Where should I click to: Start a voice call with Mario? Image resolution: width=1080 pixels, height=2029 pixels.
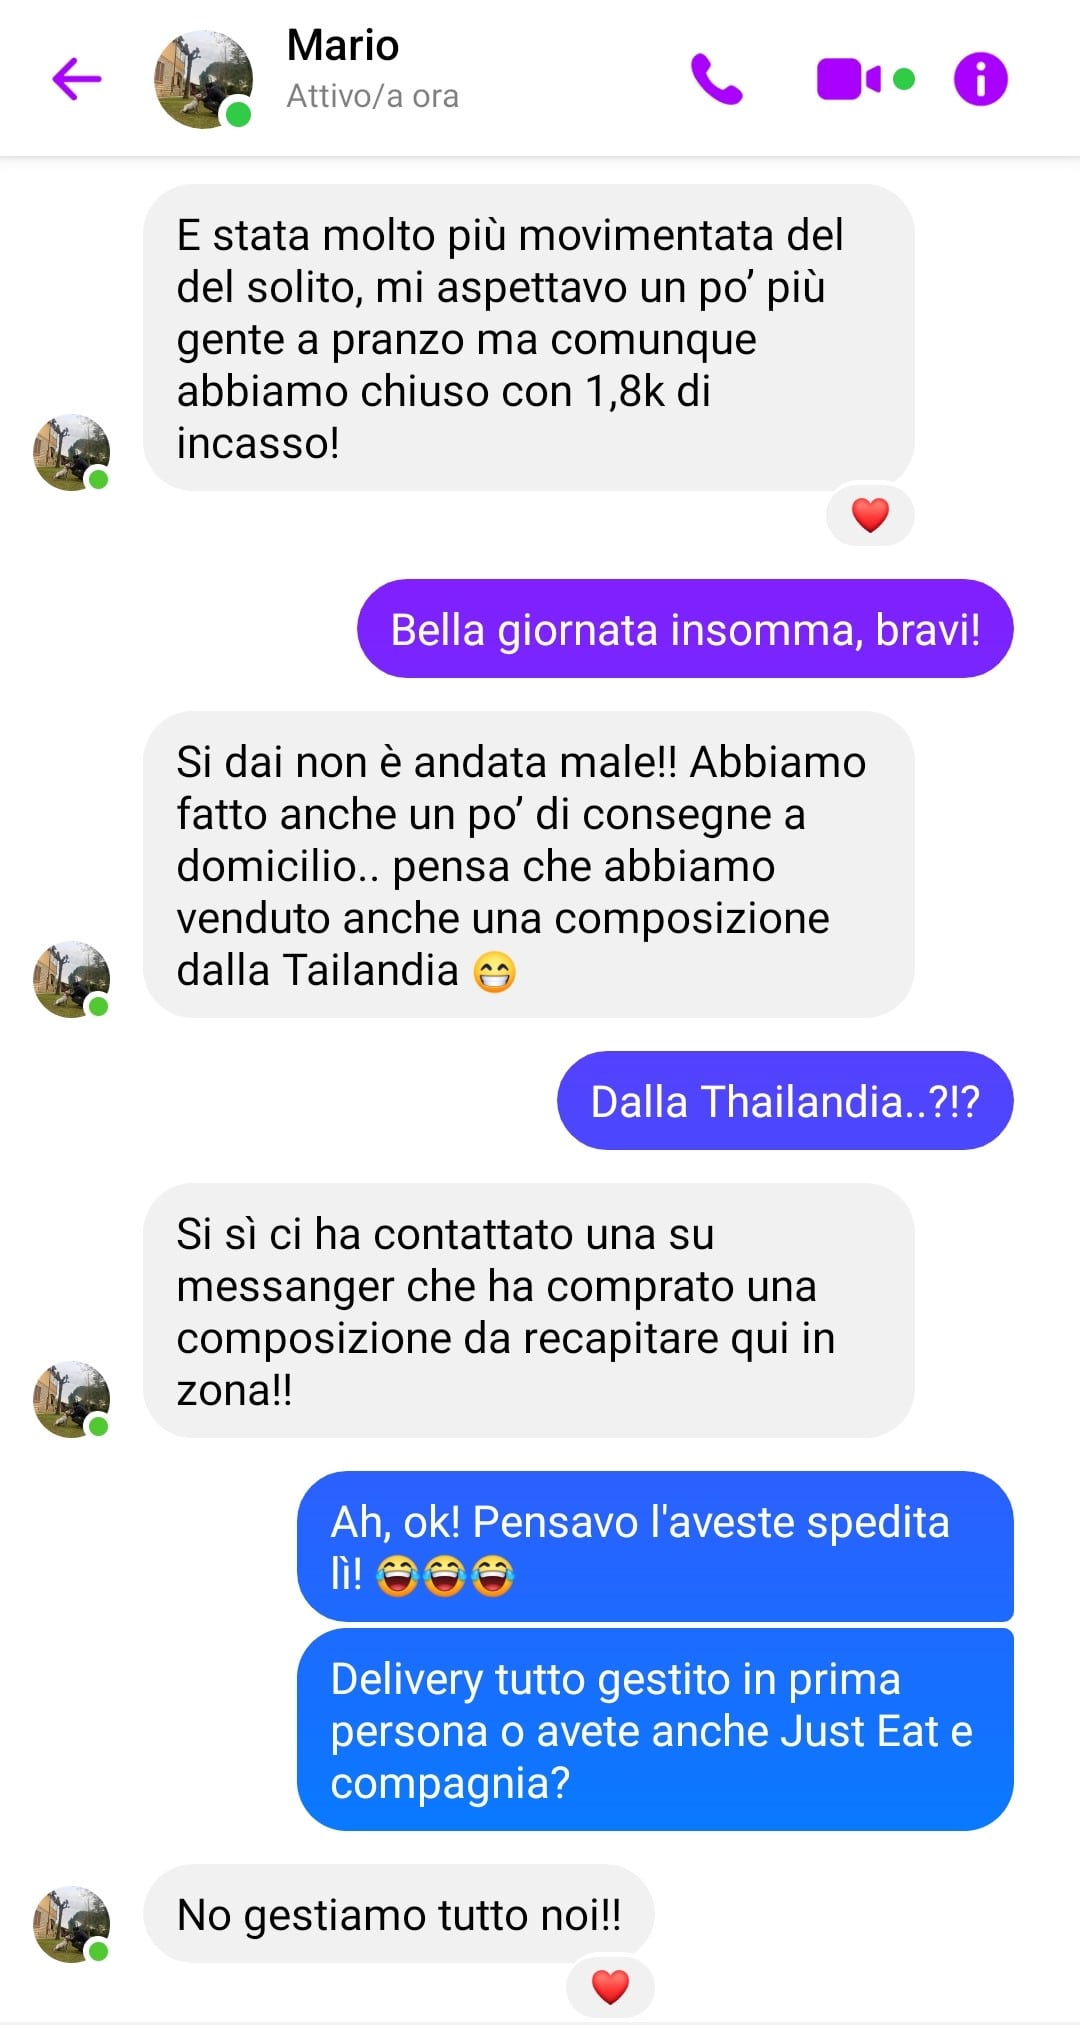(716, 79)
